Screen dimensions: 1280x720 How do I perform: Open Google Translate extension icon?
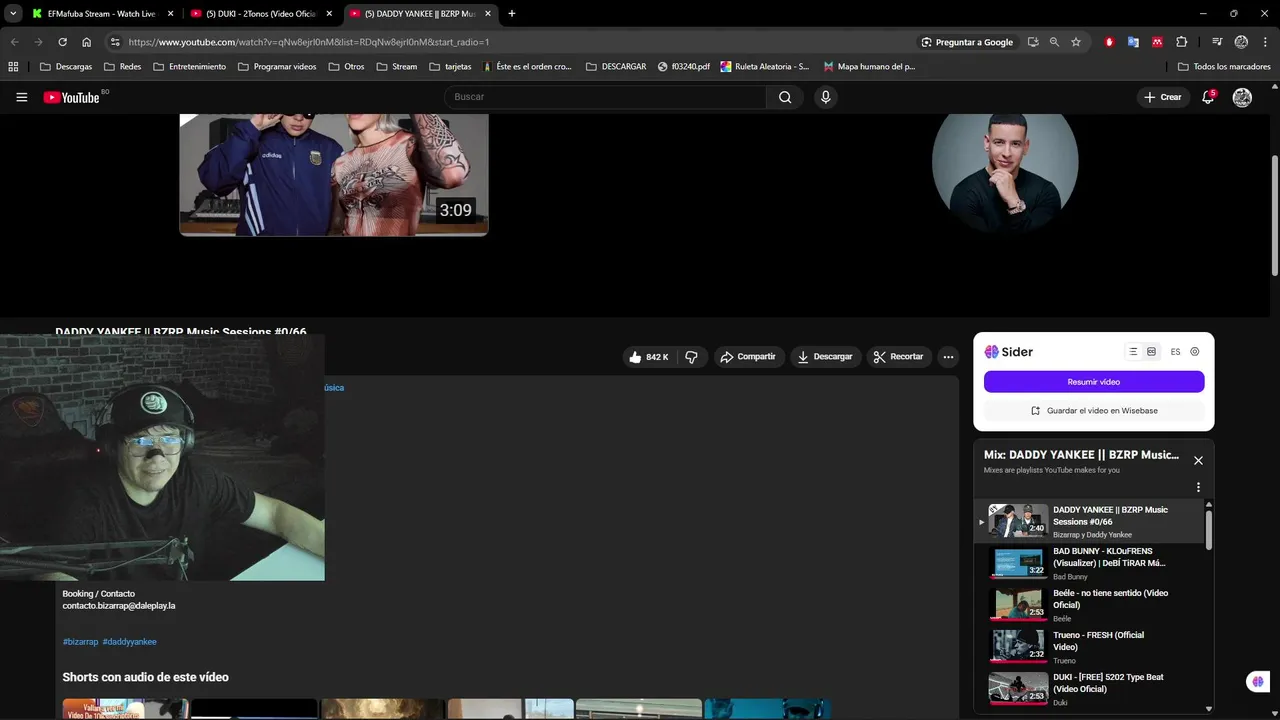pos(1133,42)
